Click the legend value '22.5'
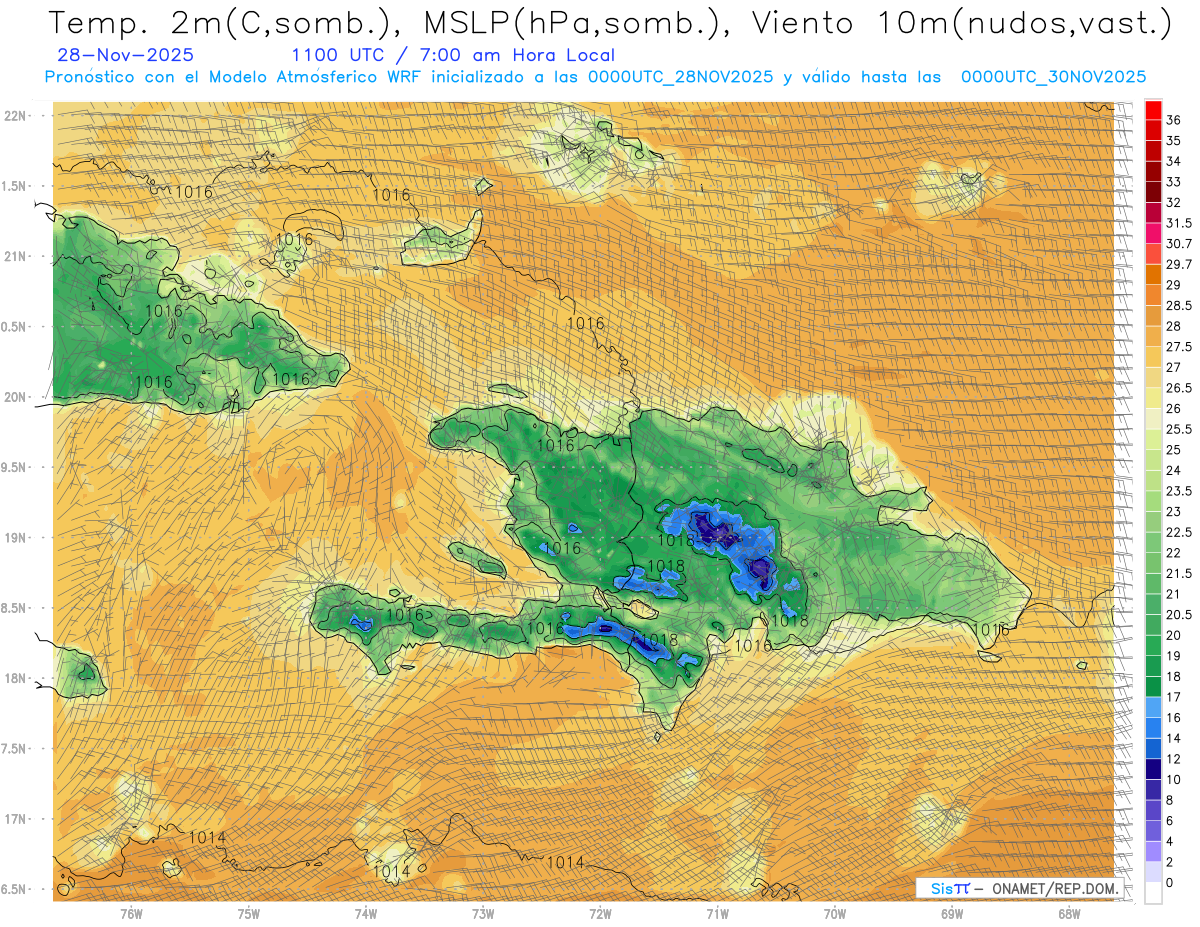 1179,533
